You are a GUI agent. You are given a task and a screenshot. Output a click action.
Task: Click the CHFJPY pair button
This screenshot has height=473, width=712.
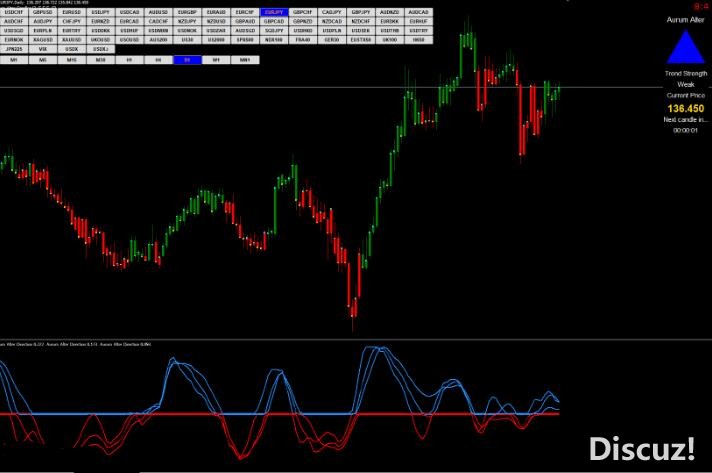coord(72,21)
